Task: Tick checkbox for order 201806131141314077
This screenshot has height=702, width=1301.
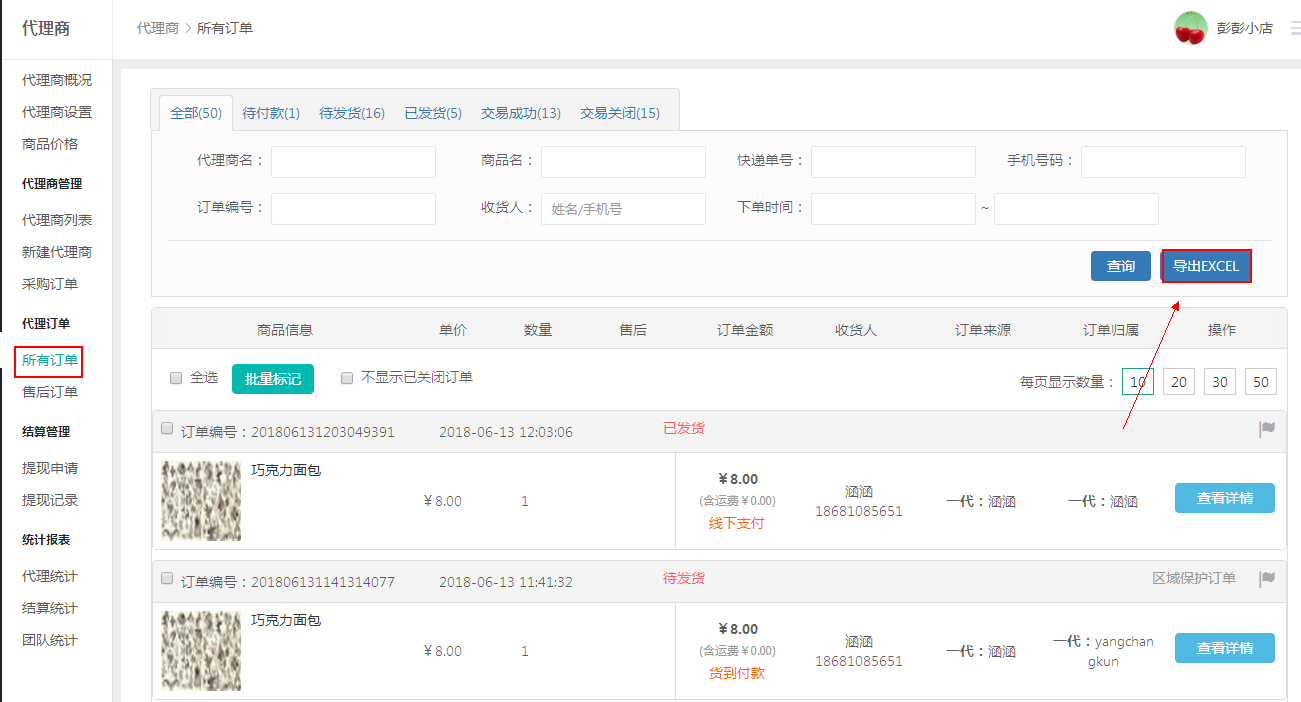Action: click(x=167, y=578)
